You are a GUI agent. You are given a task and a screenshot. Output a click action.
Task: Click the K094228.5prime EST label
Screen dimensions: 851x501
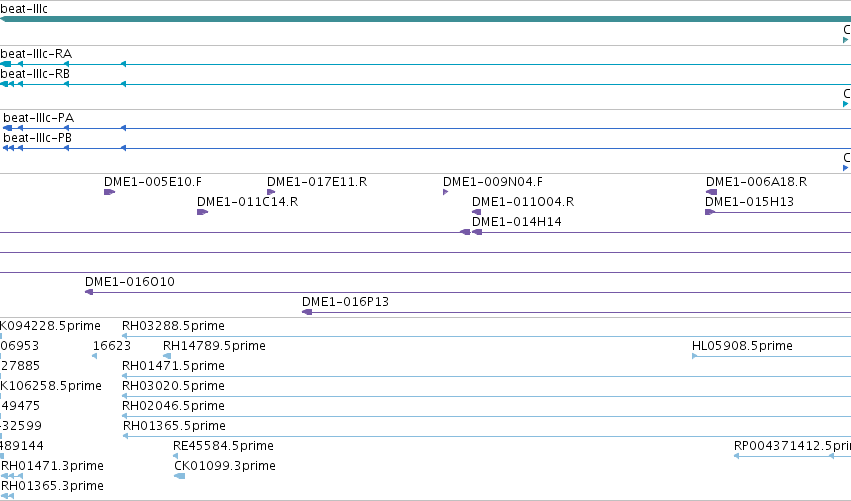pyautogui.click(x=50, y=326)
